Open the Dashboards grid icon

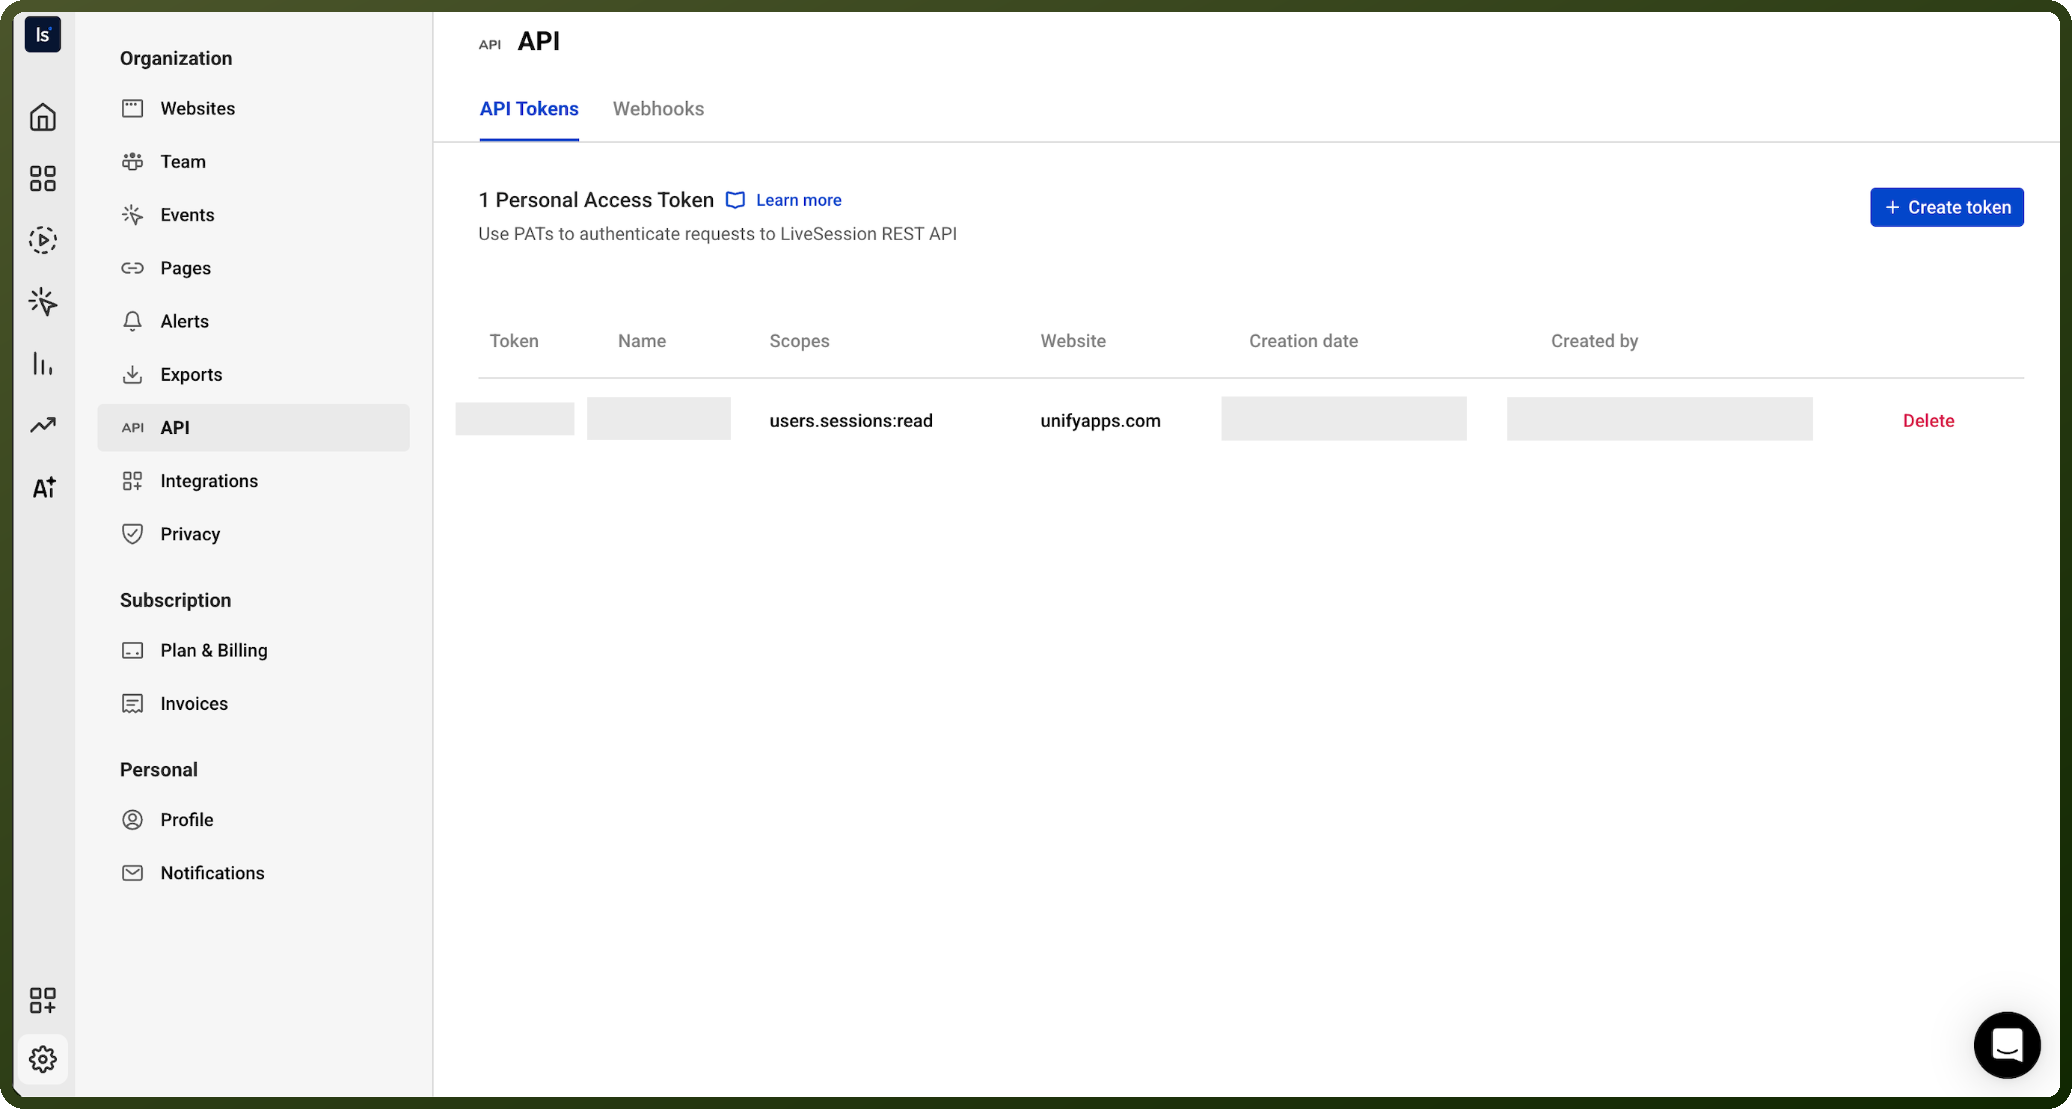click(43, 179)
